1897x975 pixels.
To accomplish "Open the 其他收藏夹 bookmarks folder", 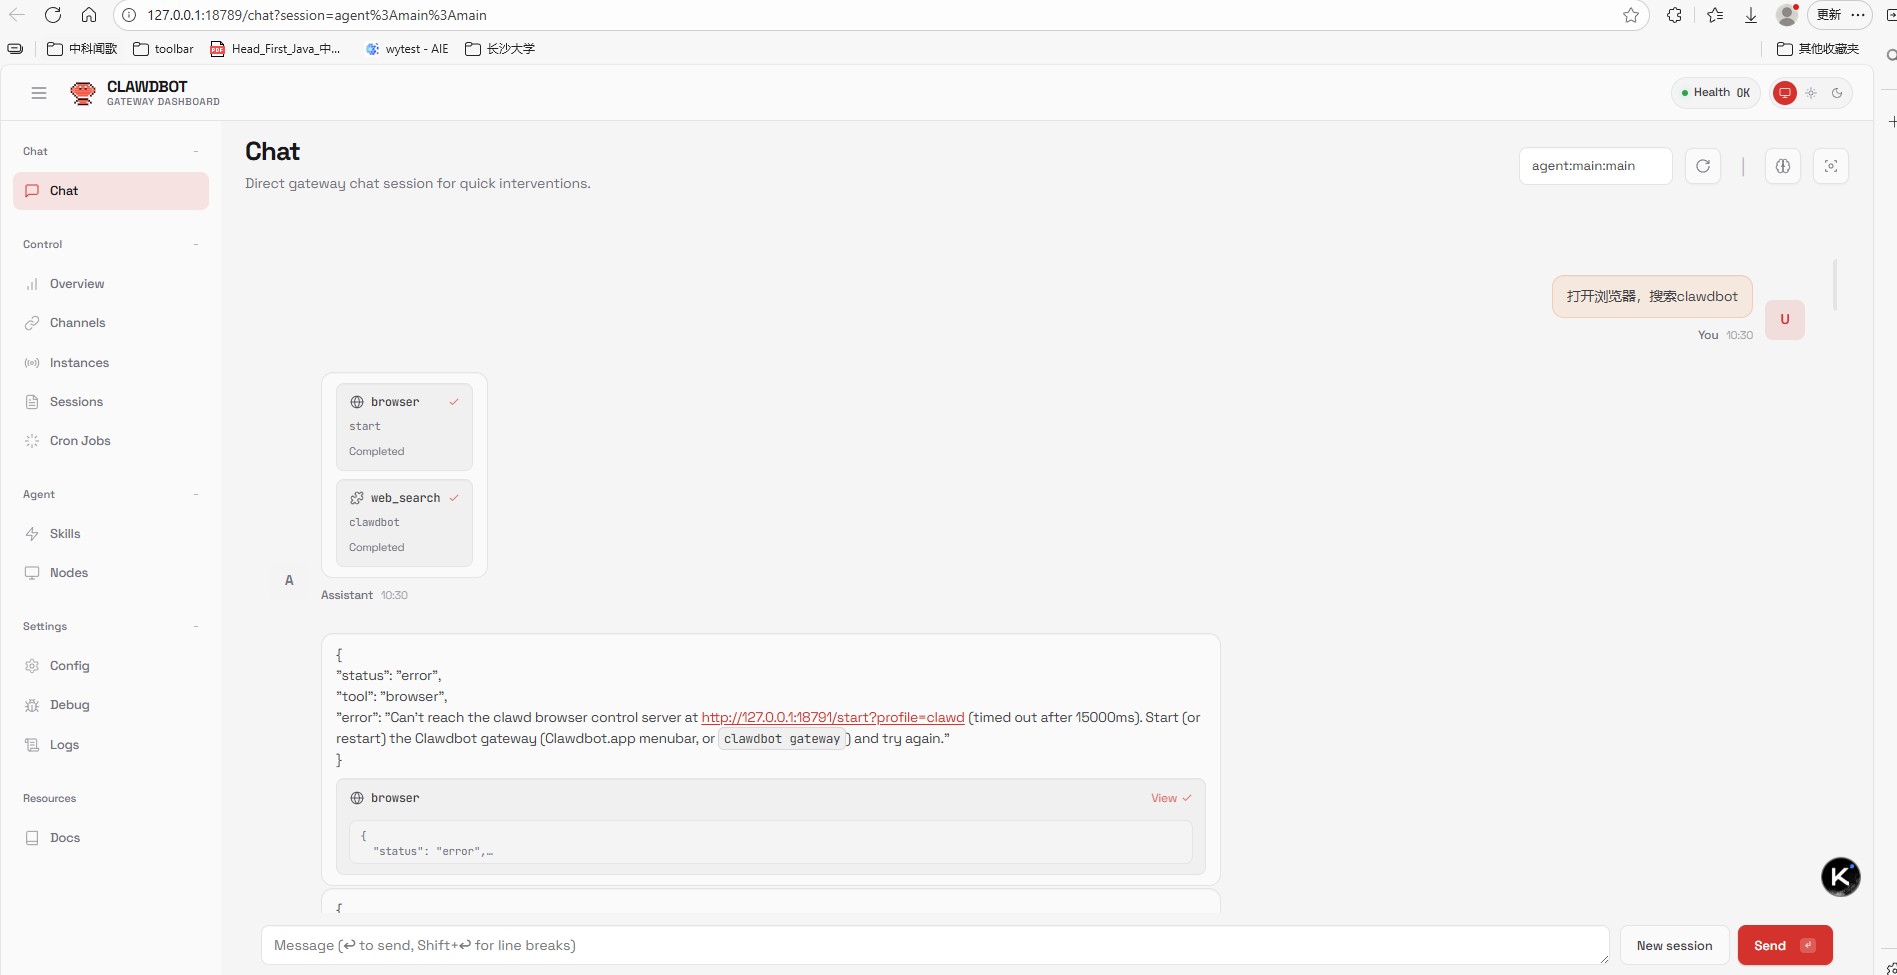I will (x=1818, y=49).
